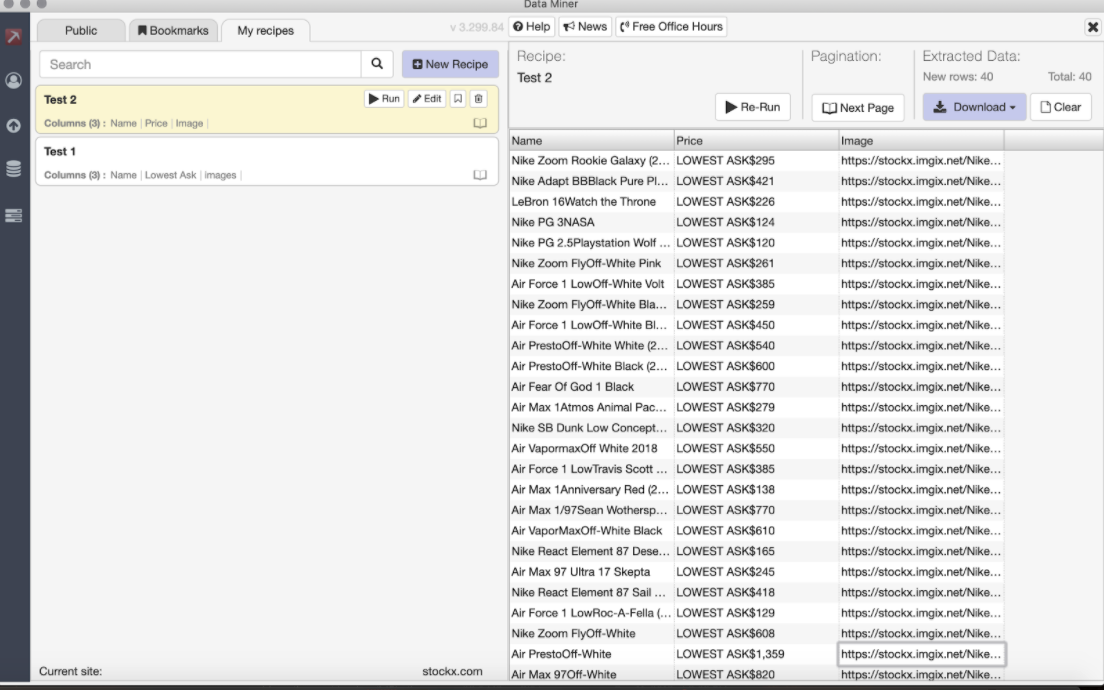Image resolution: width=1114 pixels, height=696 pixels.
Task: Open the book icon on Test 1 recipe
Action: click(x=480, y=175)
